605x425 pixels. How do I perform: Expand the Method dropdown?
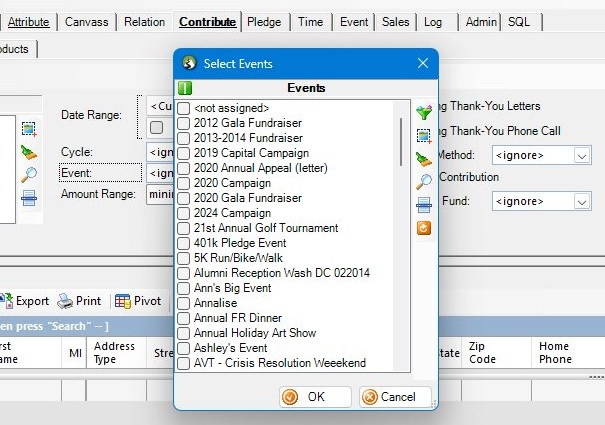click(582, 155)
